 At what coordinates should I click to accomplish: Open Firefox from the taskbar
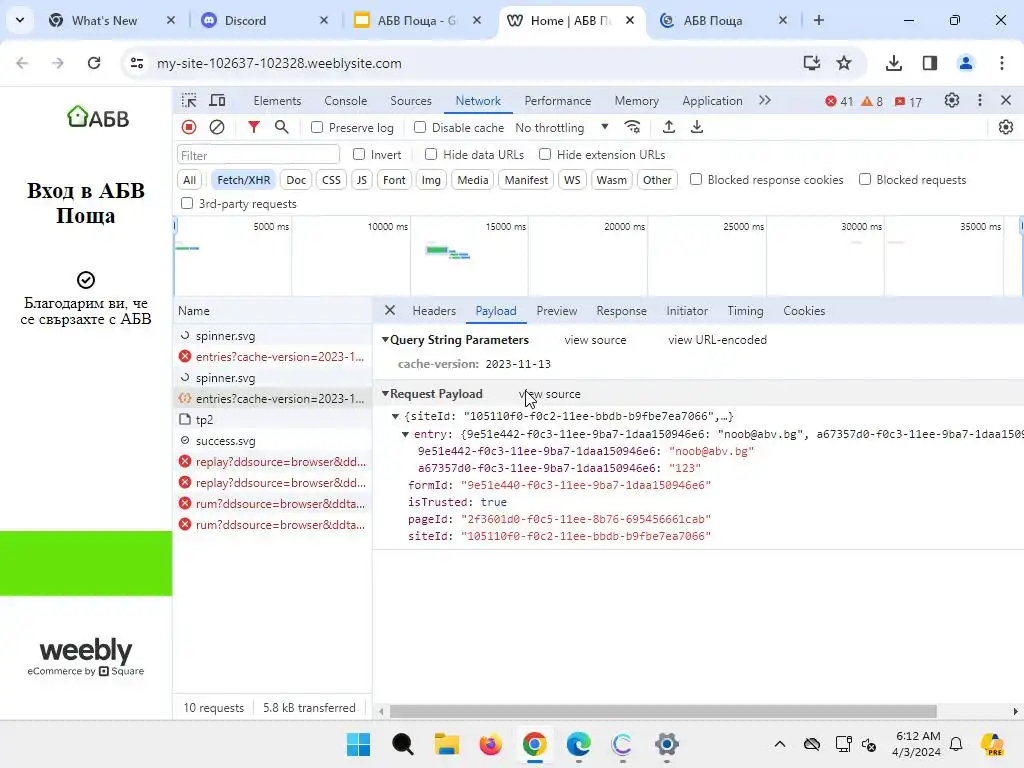tap(490, 744)
